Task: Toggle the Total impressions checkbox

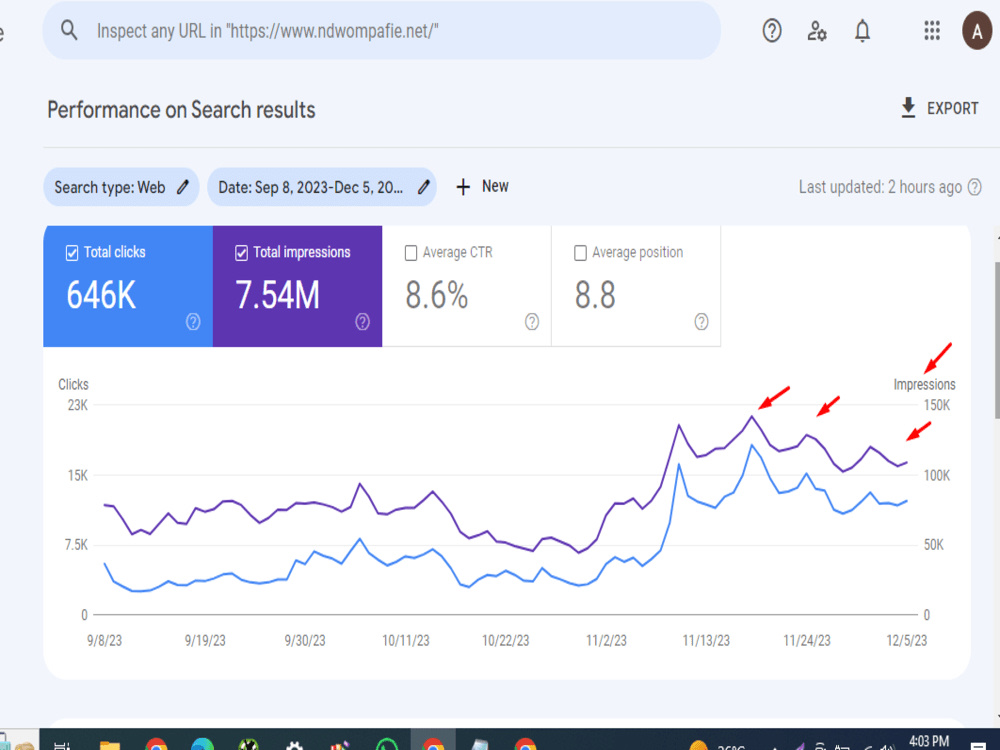Action: [x=241, y=253]
